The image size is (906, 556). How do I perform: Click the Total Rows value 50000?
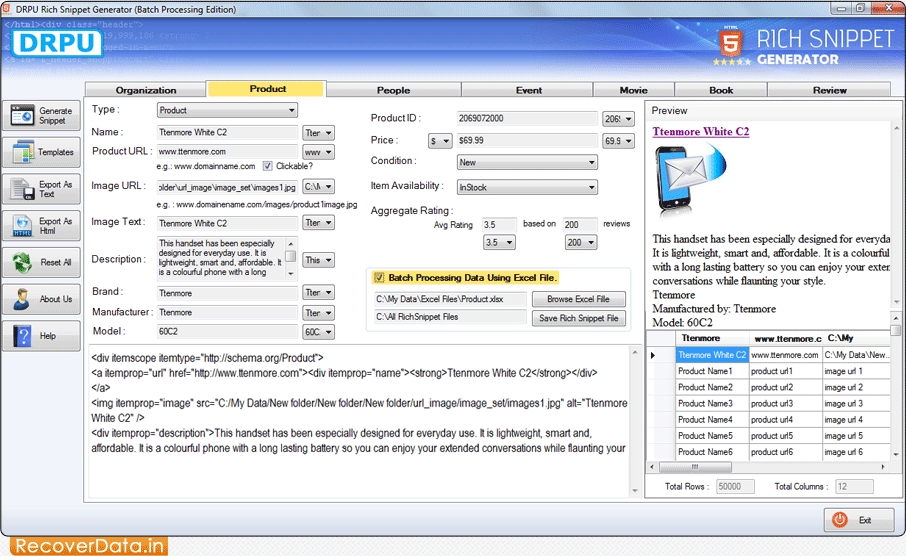tap(735, 487)
